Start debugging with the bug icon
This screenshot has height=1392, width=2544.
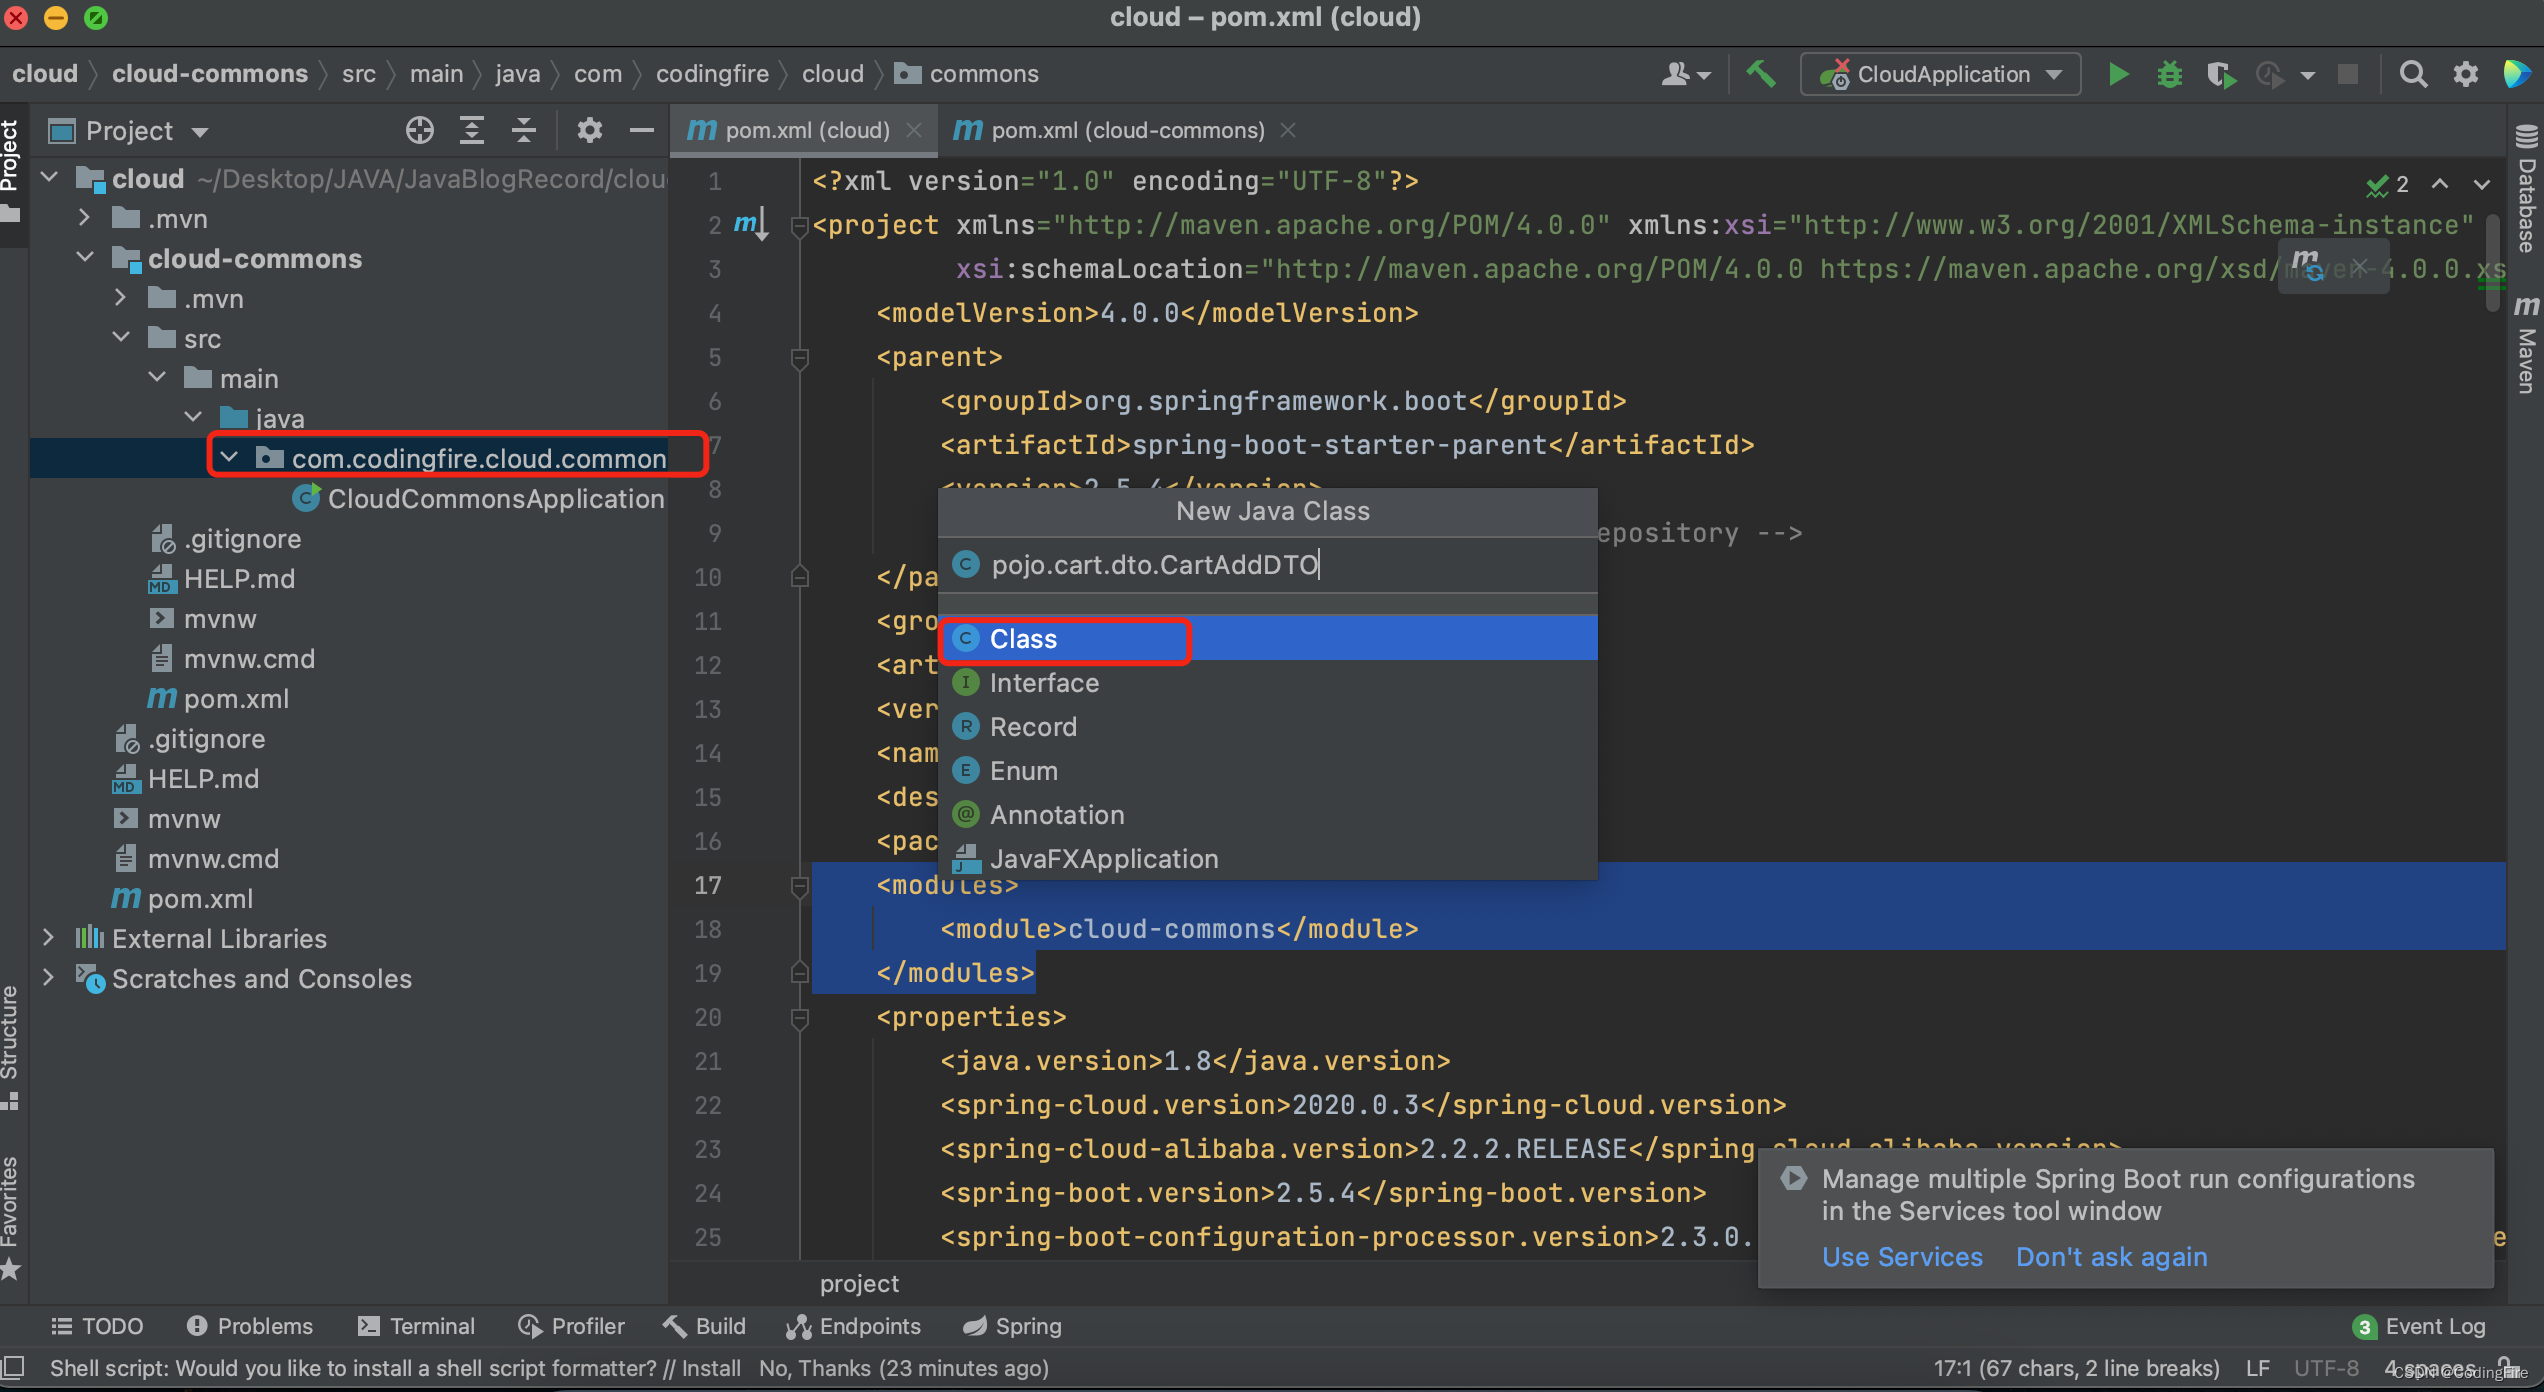2169,74
